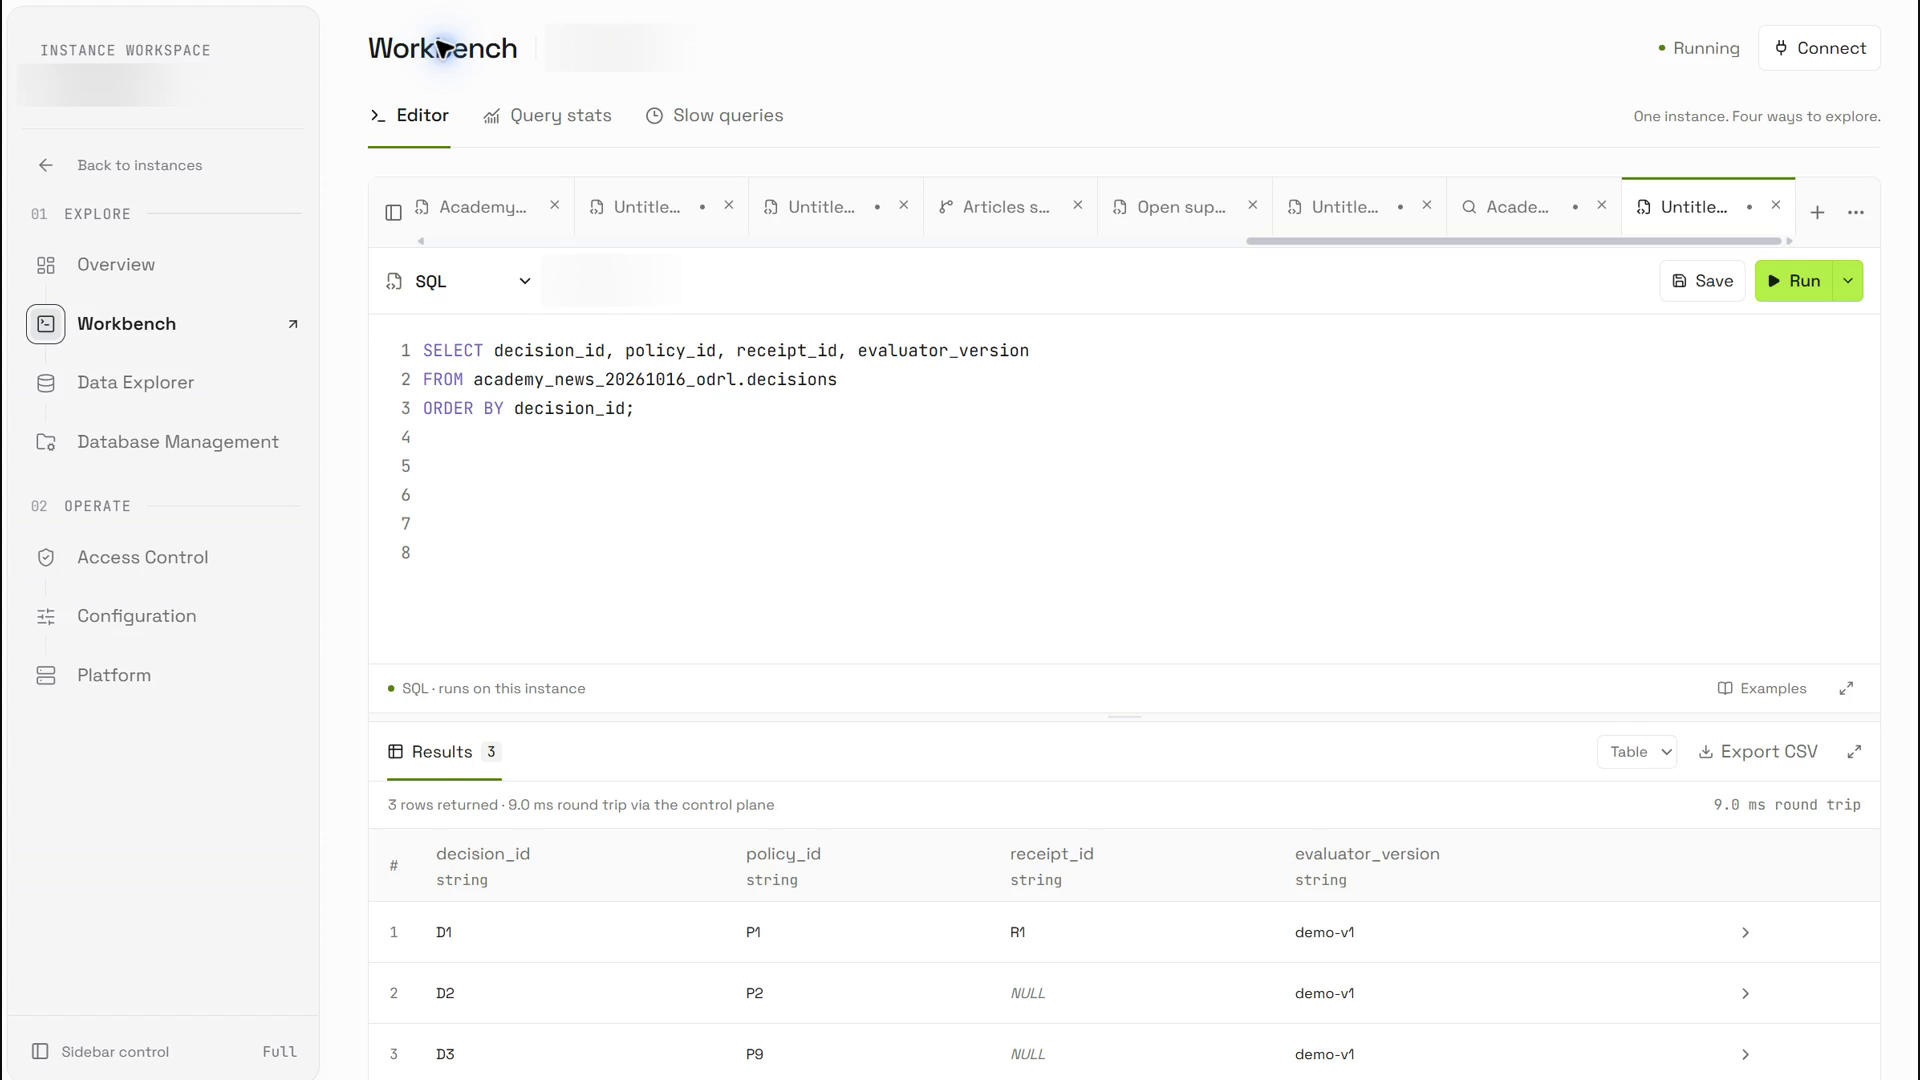Expand row D3 details chevron
Screen dimensions: 1920x1080
click(x=1745, y=1055)
